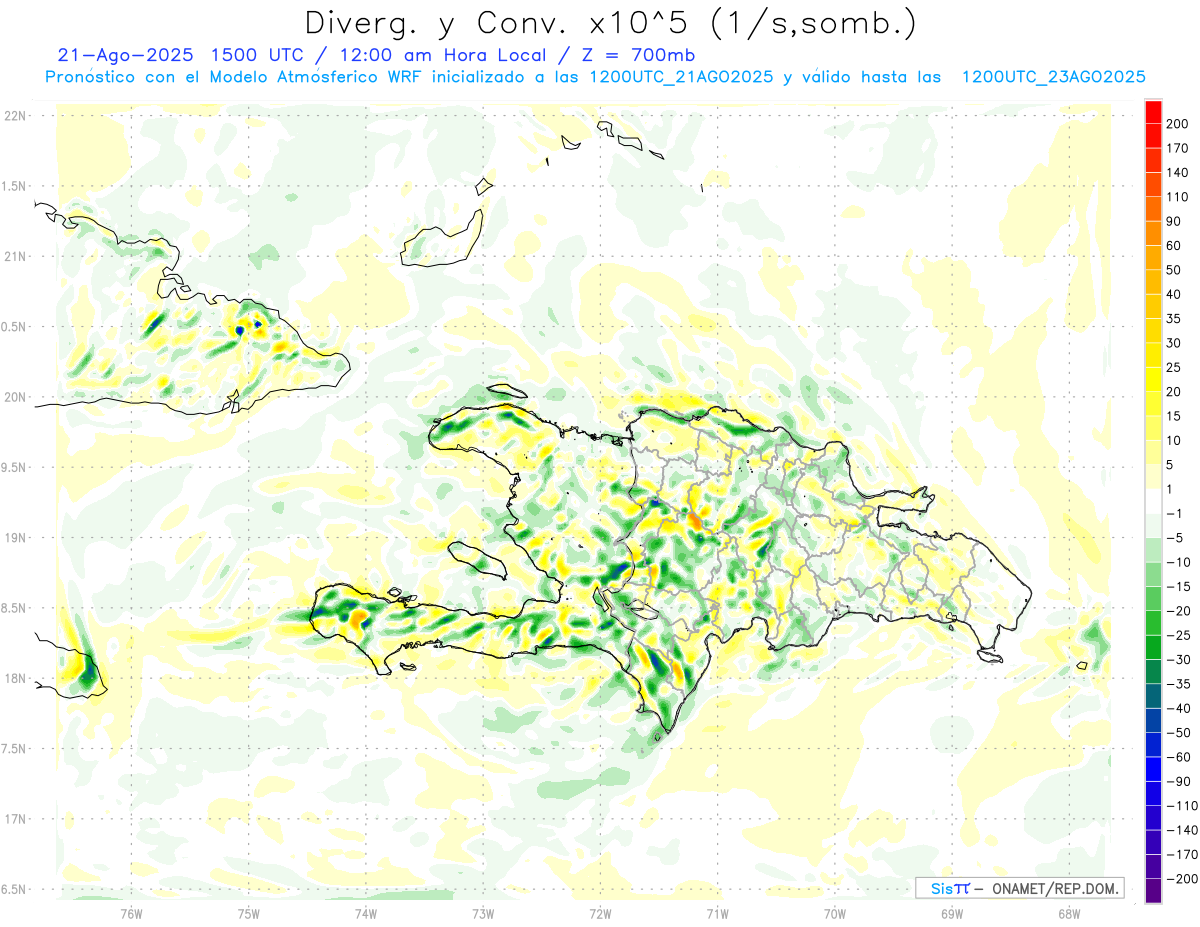Click the '-30' color scale value

(x=1177, y=660)
